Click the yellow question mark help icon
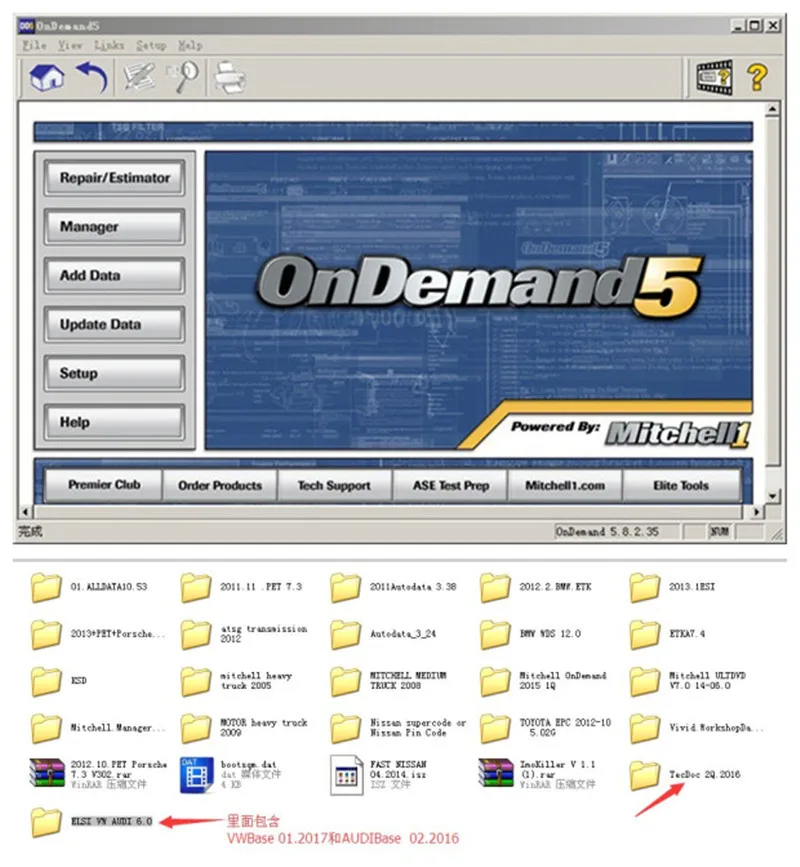 (x=757, y=77)
